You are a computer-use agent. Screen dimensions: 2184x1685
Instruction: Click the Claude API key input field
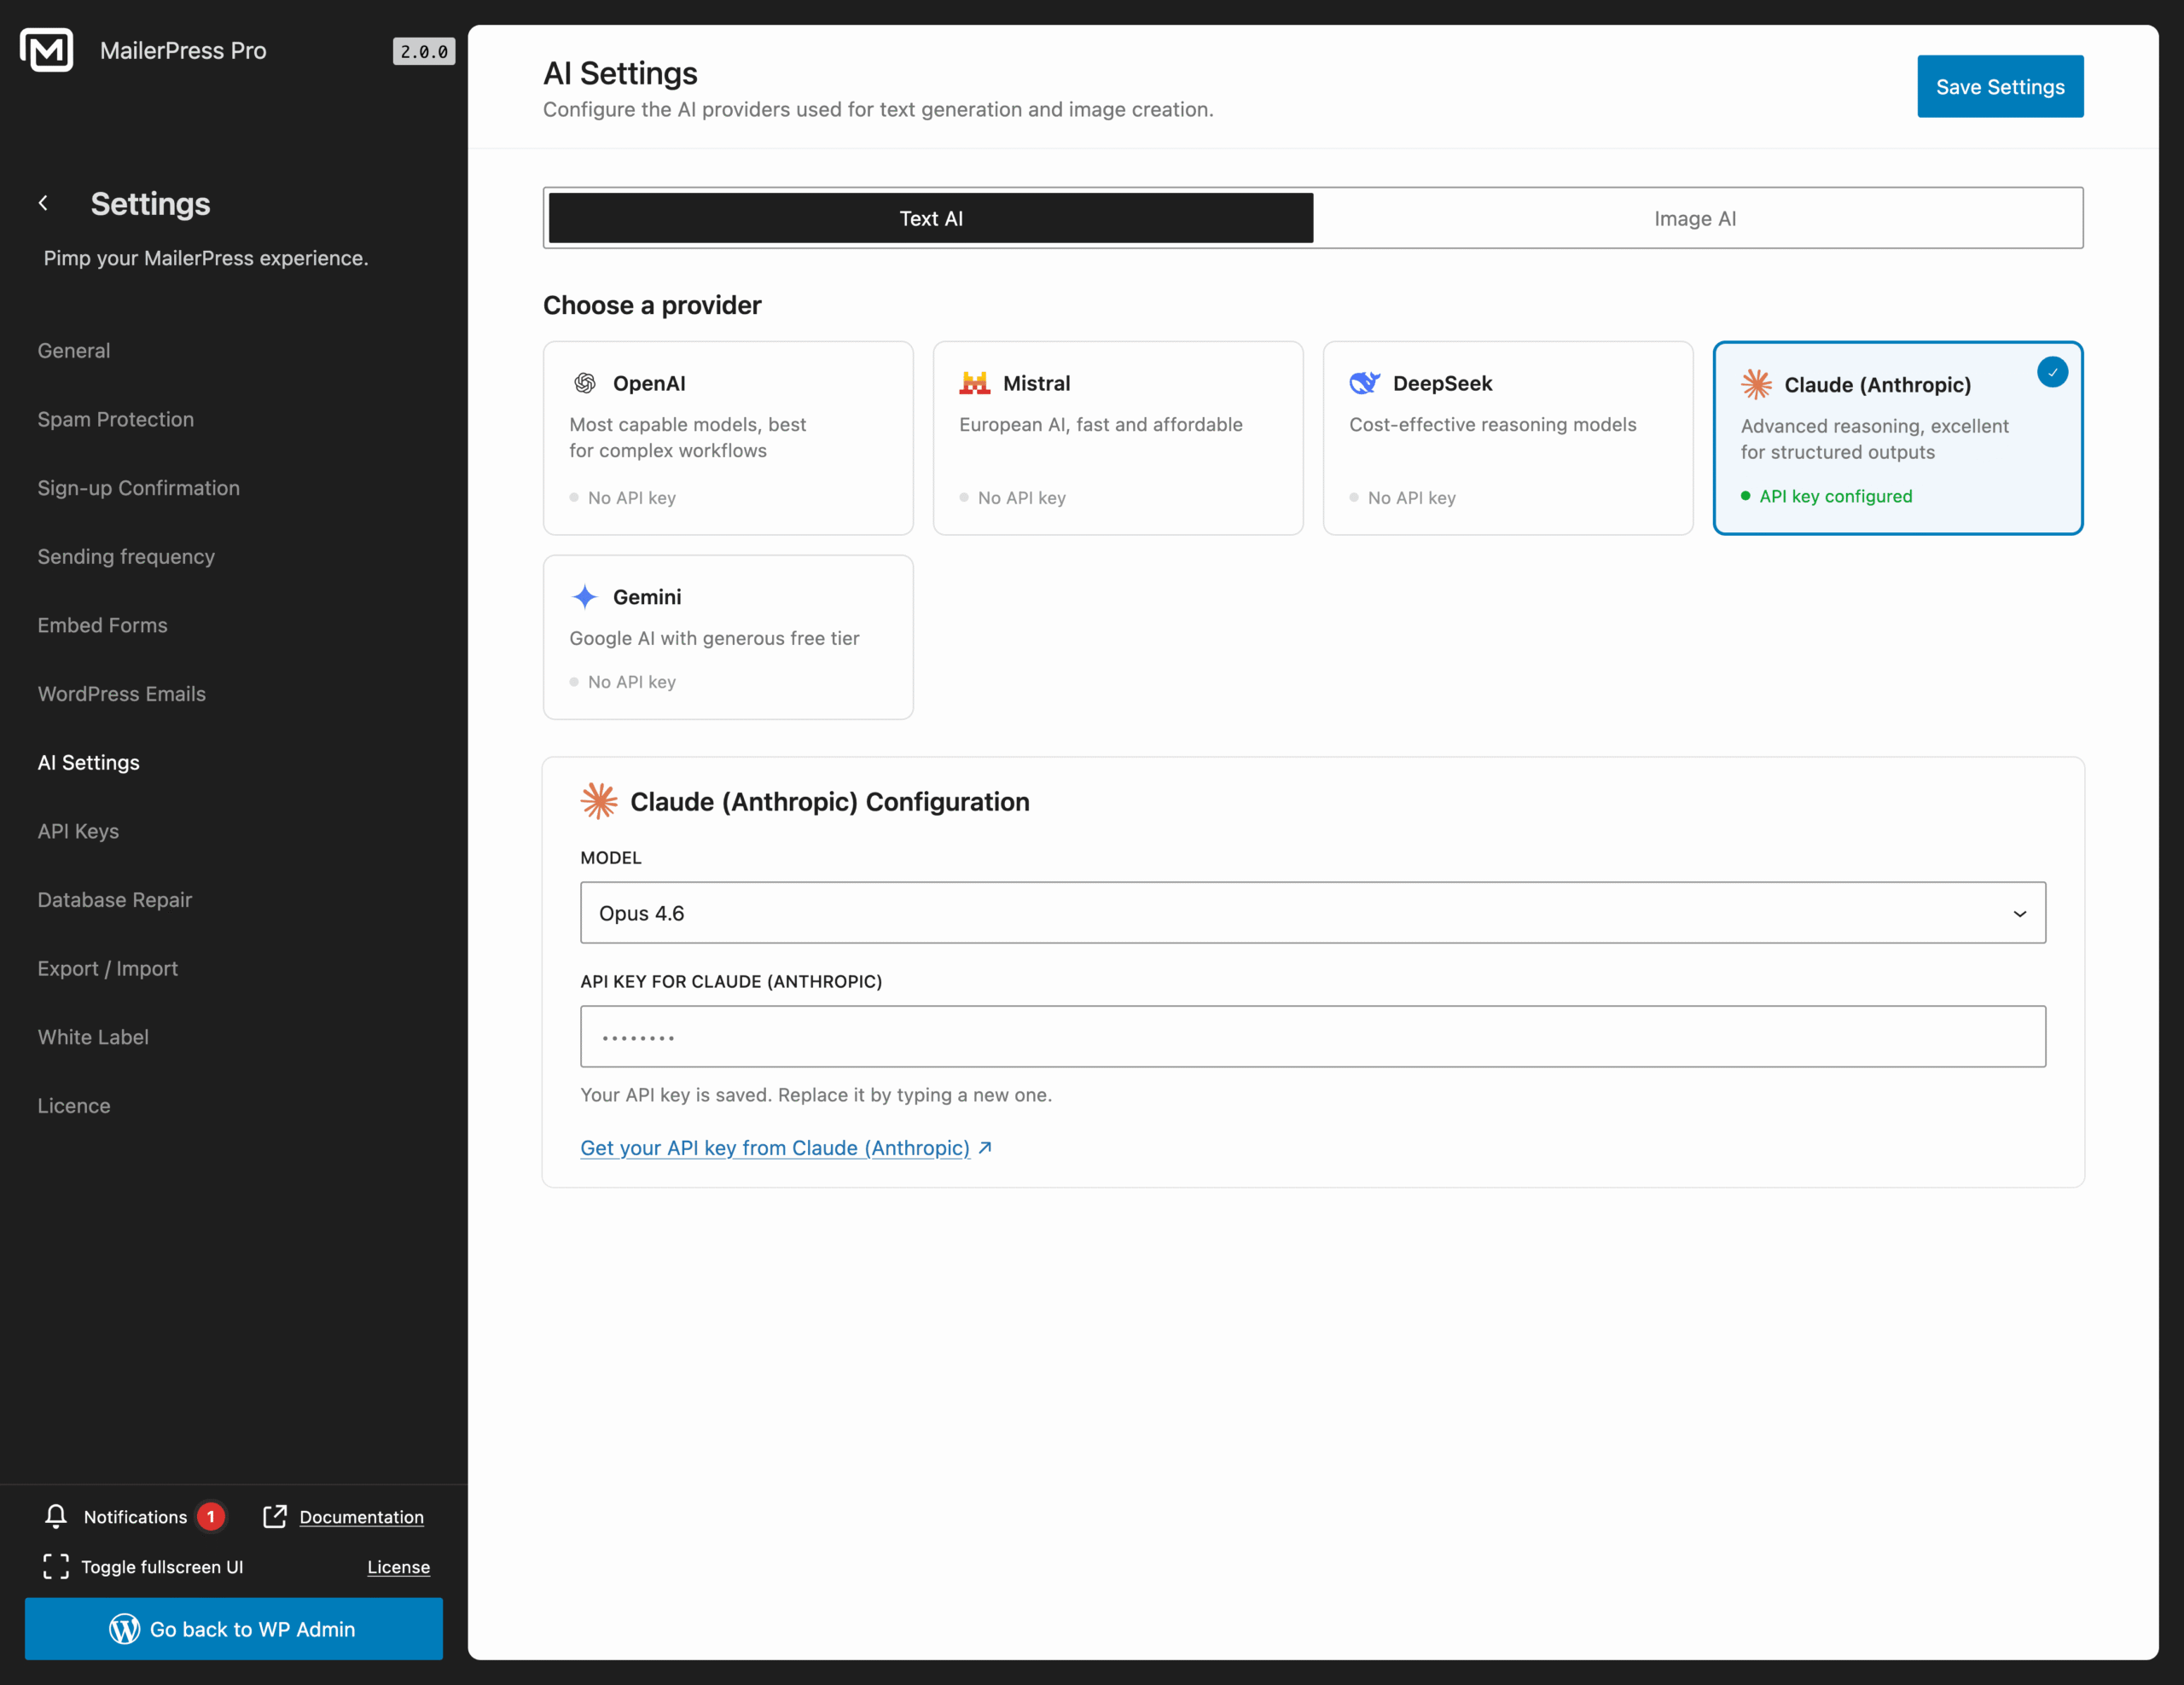(1313, 1036)
